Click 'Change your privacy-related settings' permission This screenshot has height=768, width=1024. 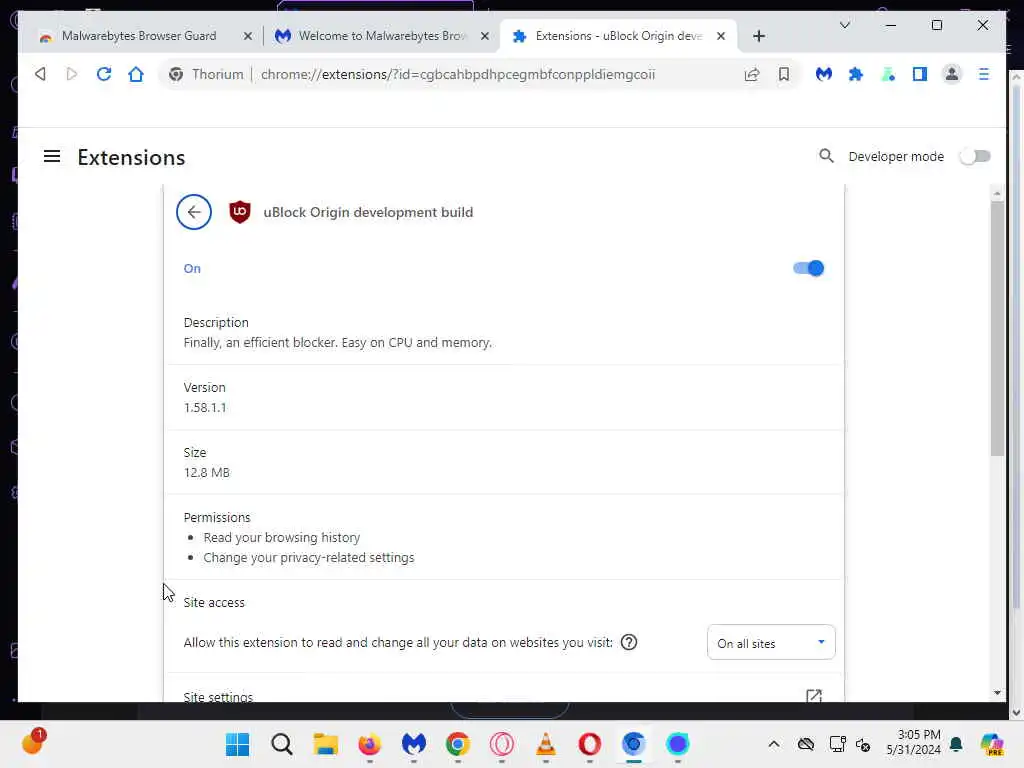pyautogui.click(x=309, y=558)
